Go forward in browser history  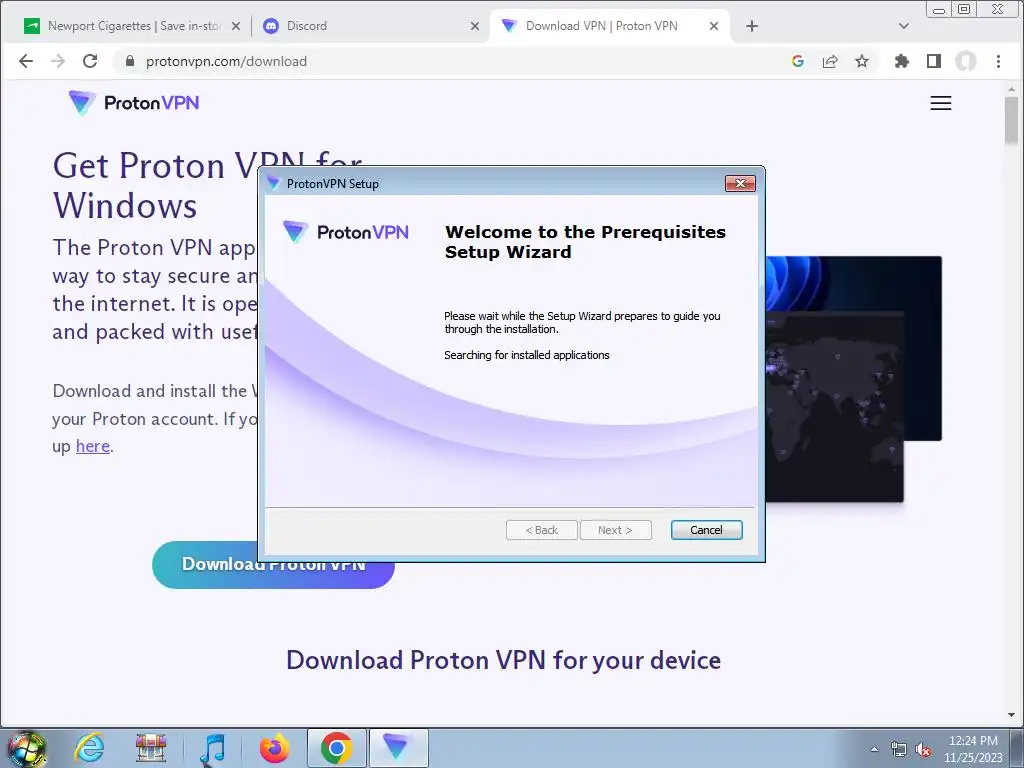click(58, 61)
